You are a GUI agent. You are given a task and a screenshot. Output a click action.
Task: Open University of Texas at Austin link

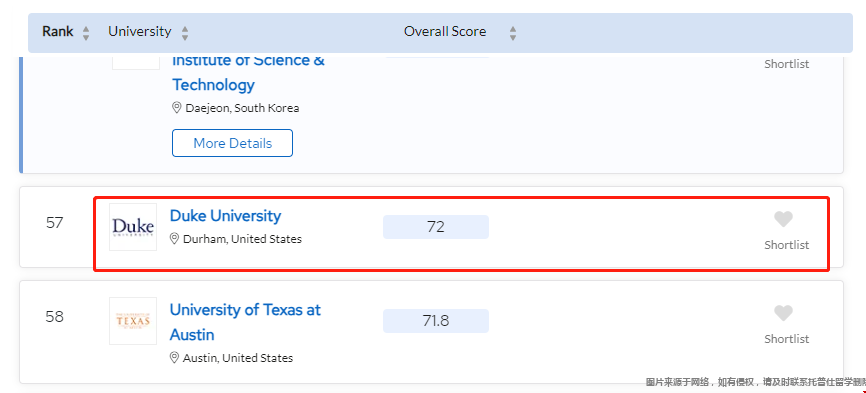click(245, 322)
